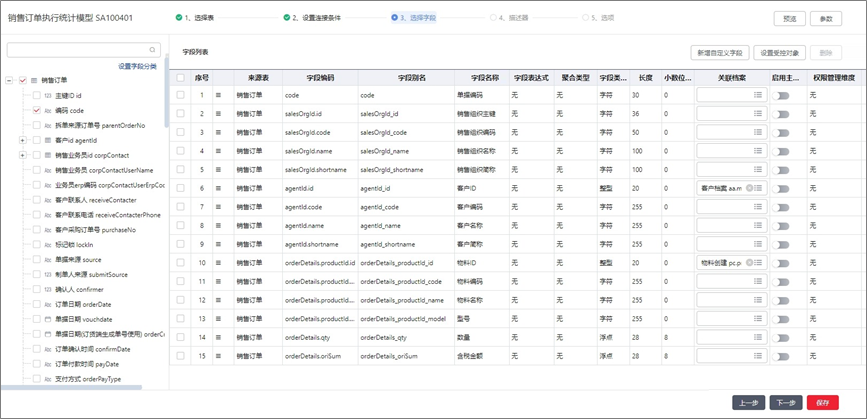Collapse the 销售订单 root tree node
This screenshot has width=867, height=419.
(9, 81)
